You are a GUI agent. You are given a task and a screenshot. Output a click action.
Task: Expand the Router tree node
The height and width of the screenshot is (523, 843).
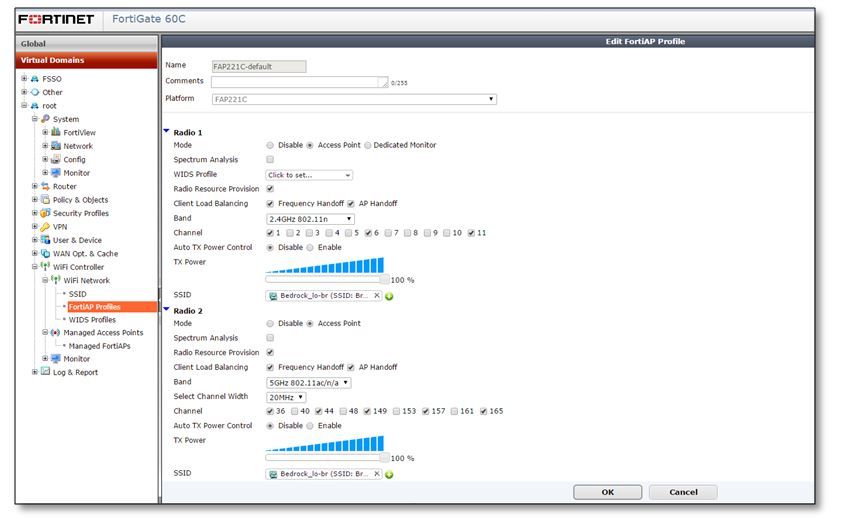pyautogui.click(x=34, y=186)
